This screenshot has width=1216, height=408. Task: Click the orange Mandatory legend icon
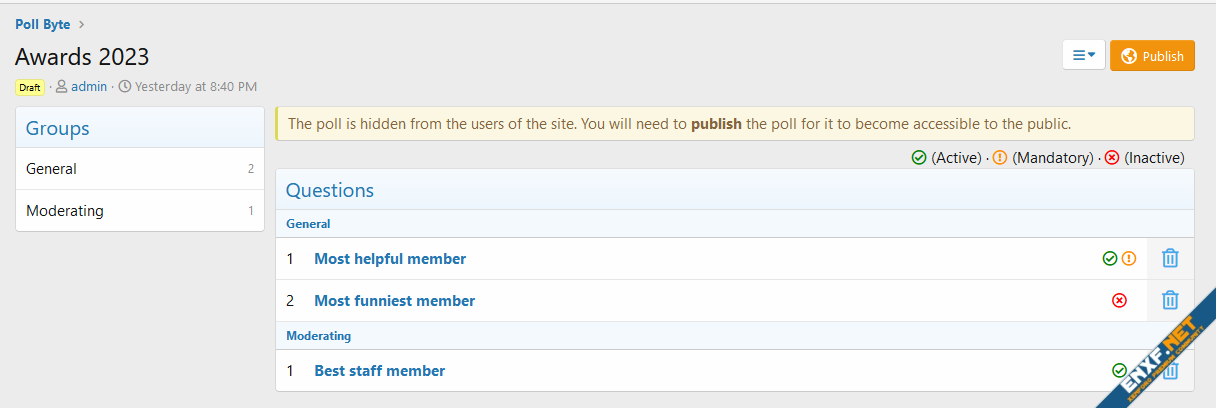tap(1000, 158)
